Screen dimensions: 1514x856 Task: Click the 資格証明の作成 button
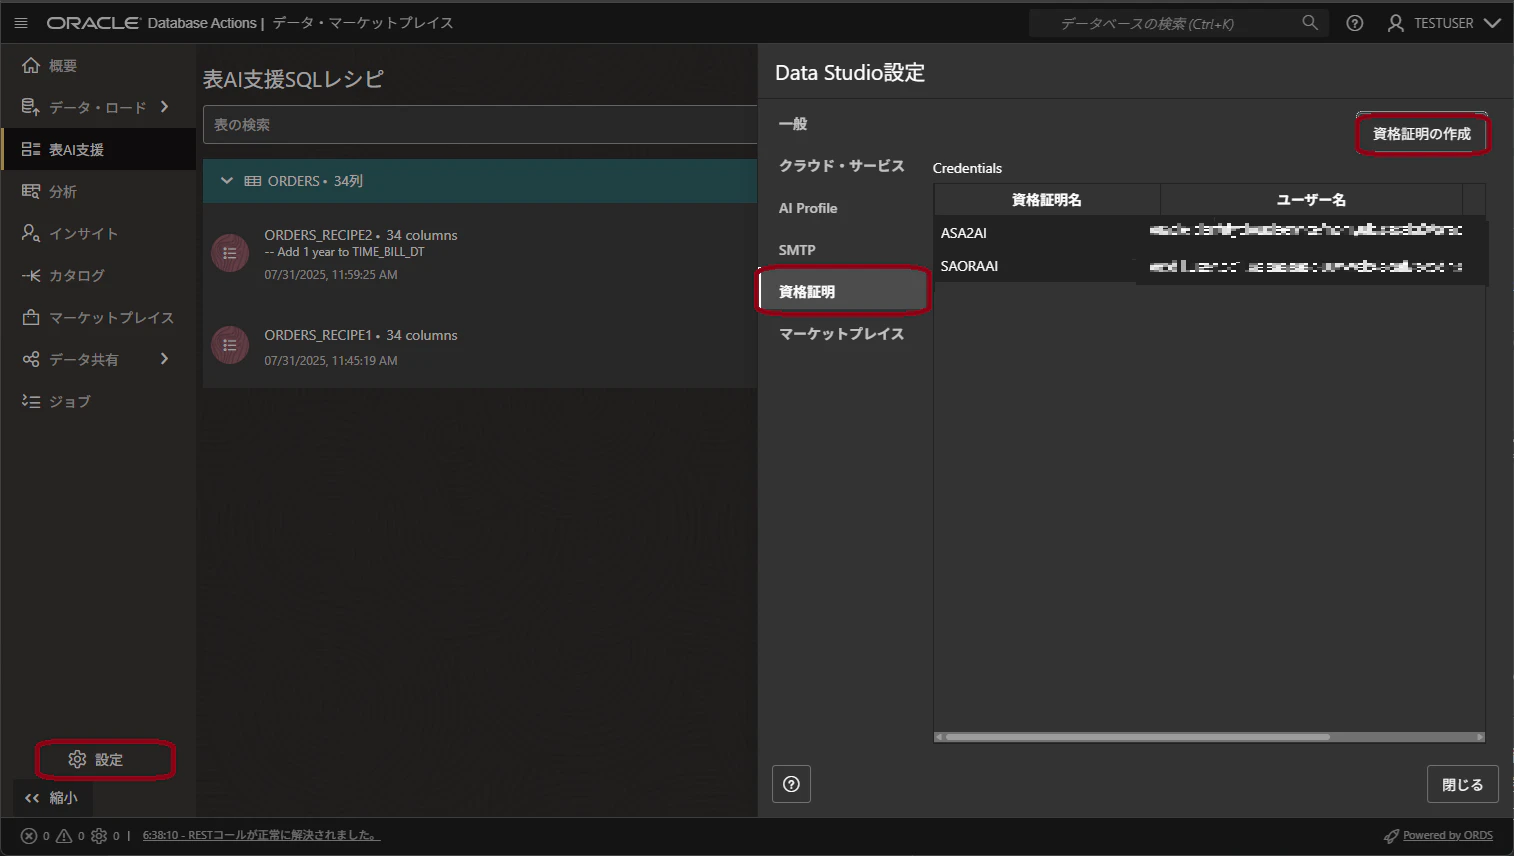(x=1422, y=134)
